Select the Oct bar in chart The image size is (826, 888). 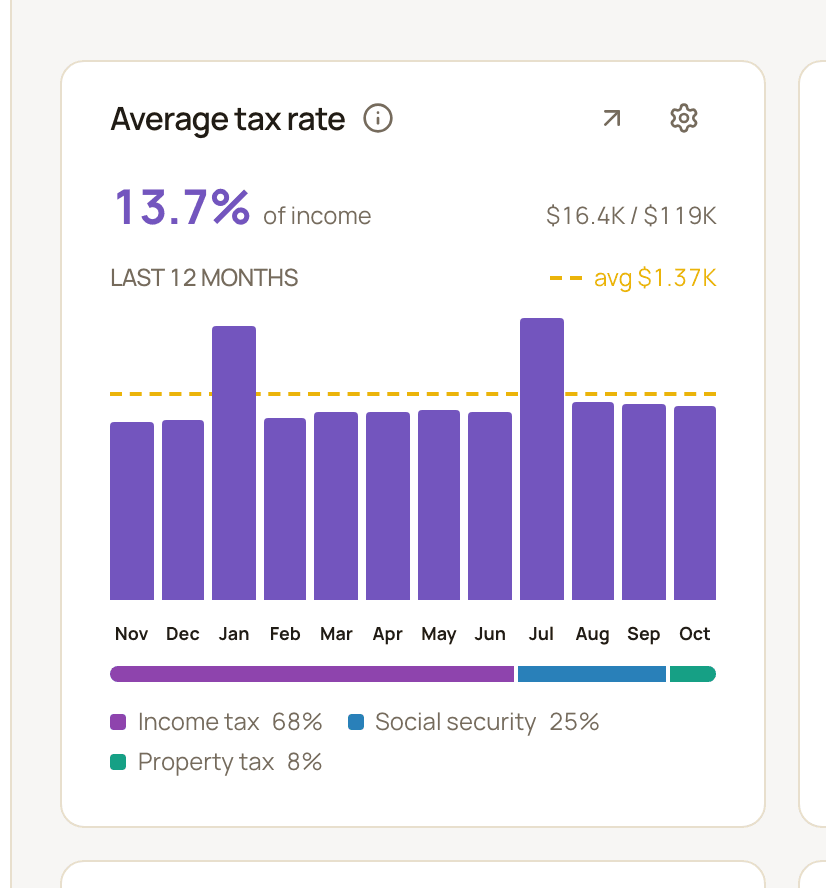tap(695, 503)
